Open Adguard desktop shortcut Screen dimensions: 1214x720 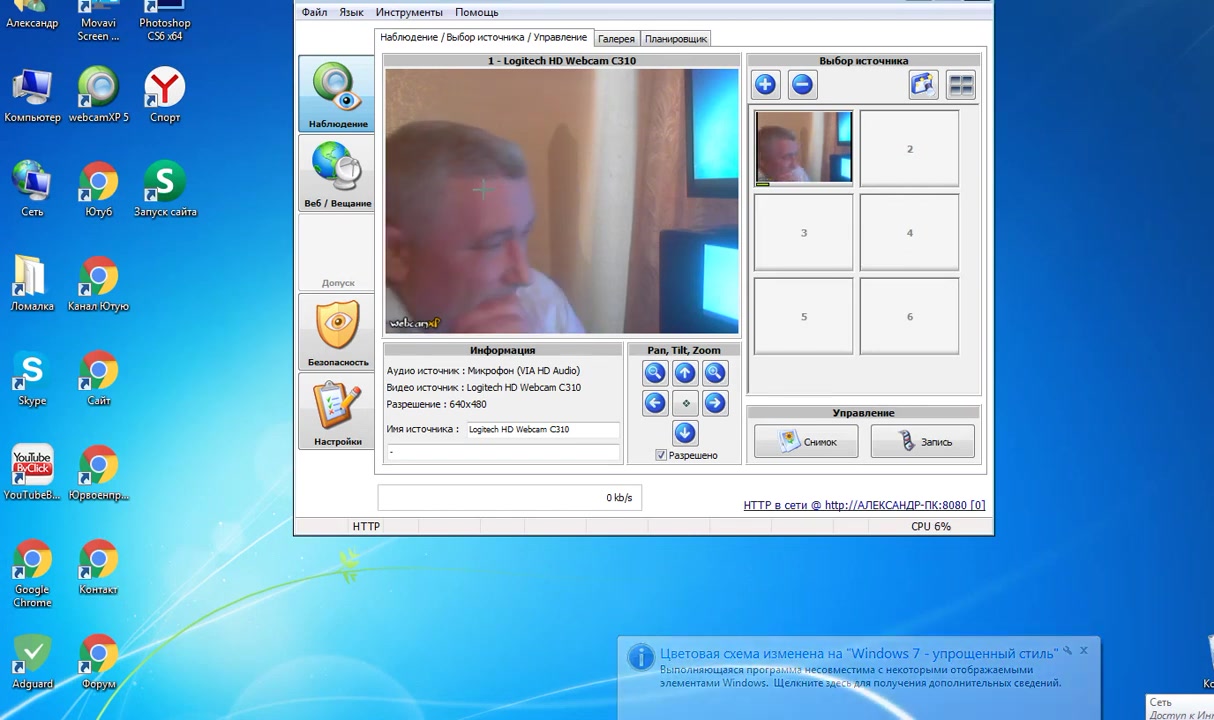coord(32,662)
